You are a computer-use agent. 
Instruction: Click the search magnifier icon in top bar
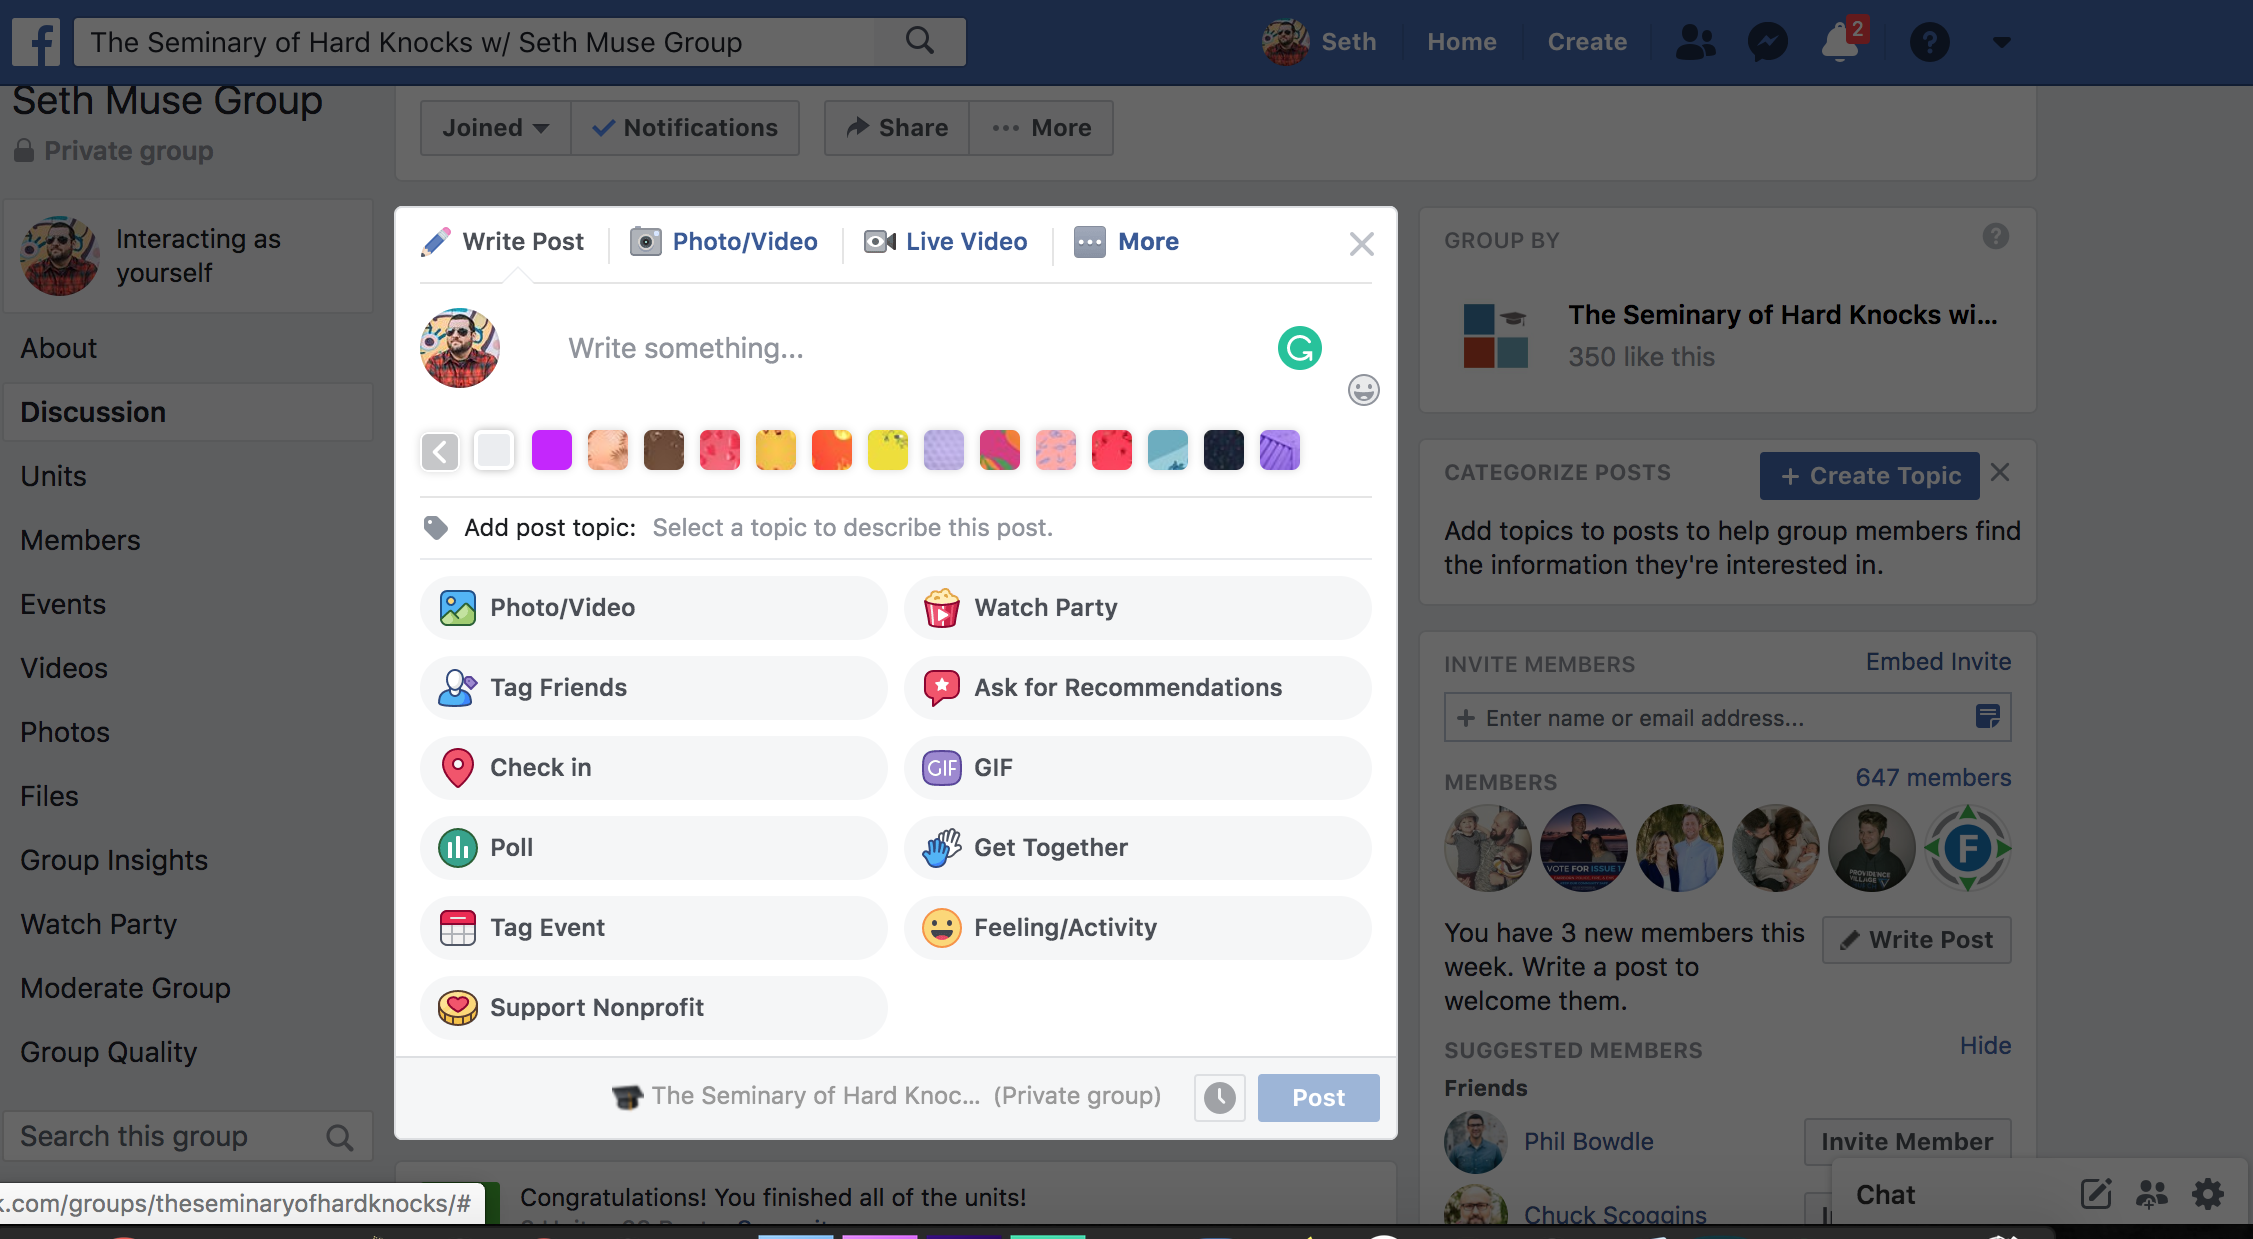920,42
